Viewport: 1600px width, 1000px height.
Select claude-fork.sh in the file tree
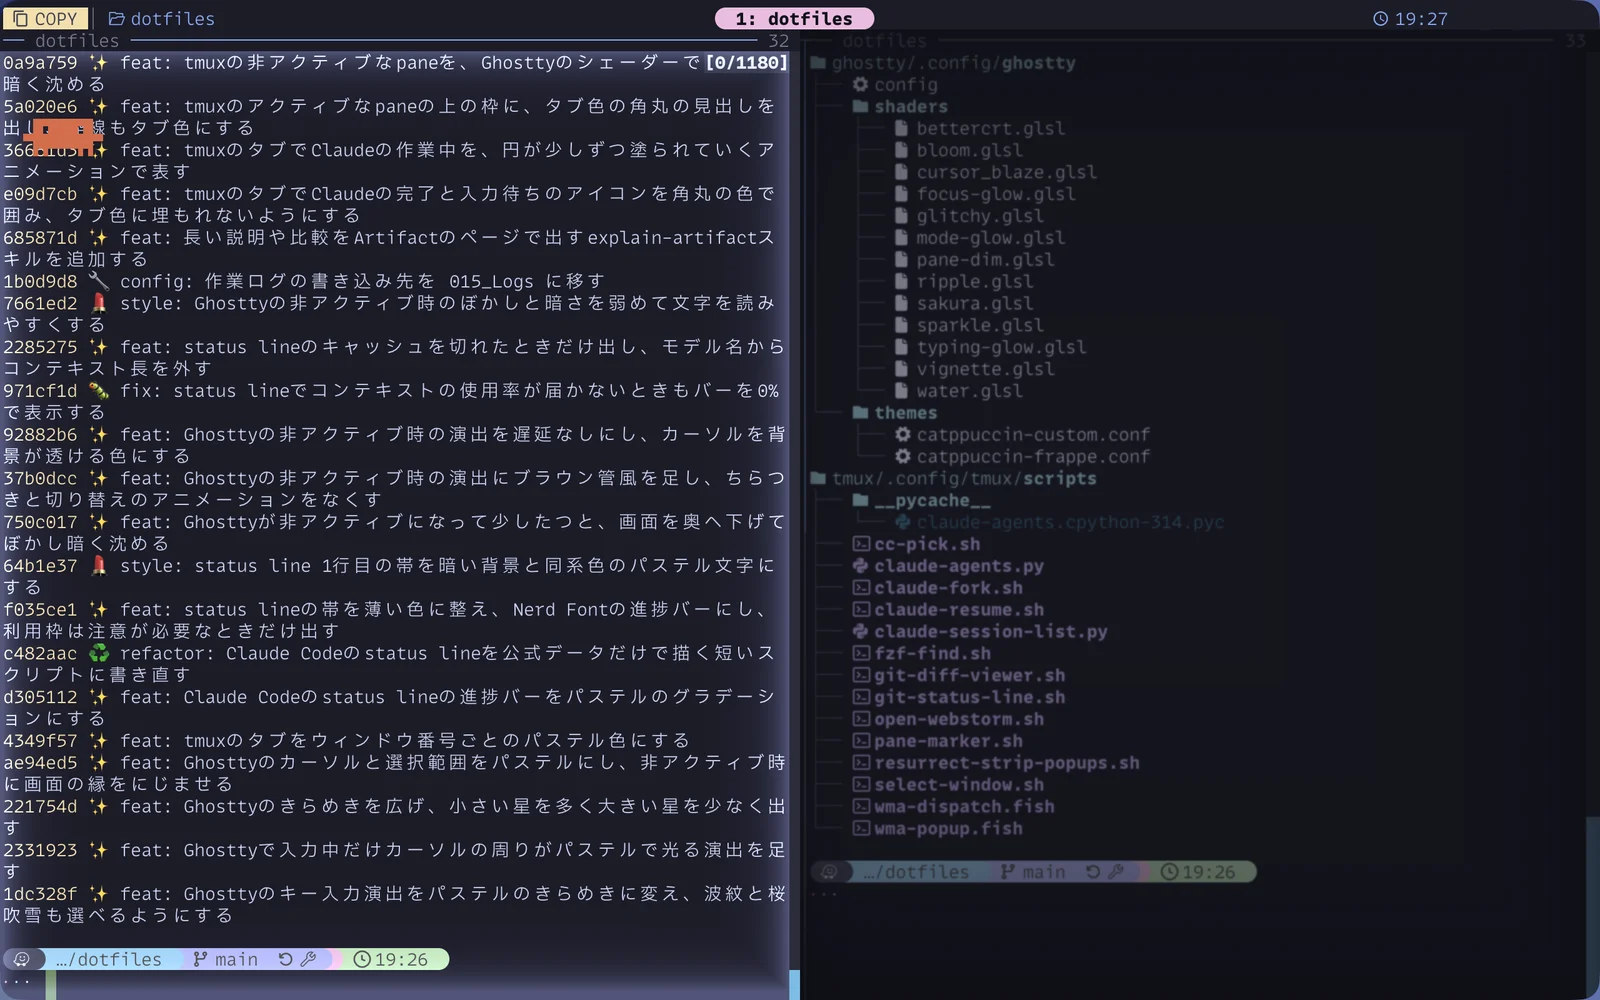[x=948, y=587]
